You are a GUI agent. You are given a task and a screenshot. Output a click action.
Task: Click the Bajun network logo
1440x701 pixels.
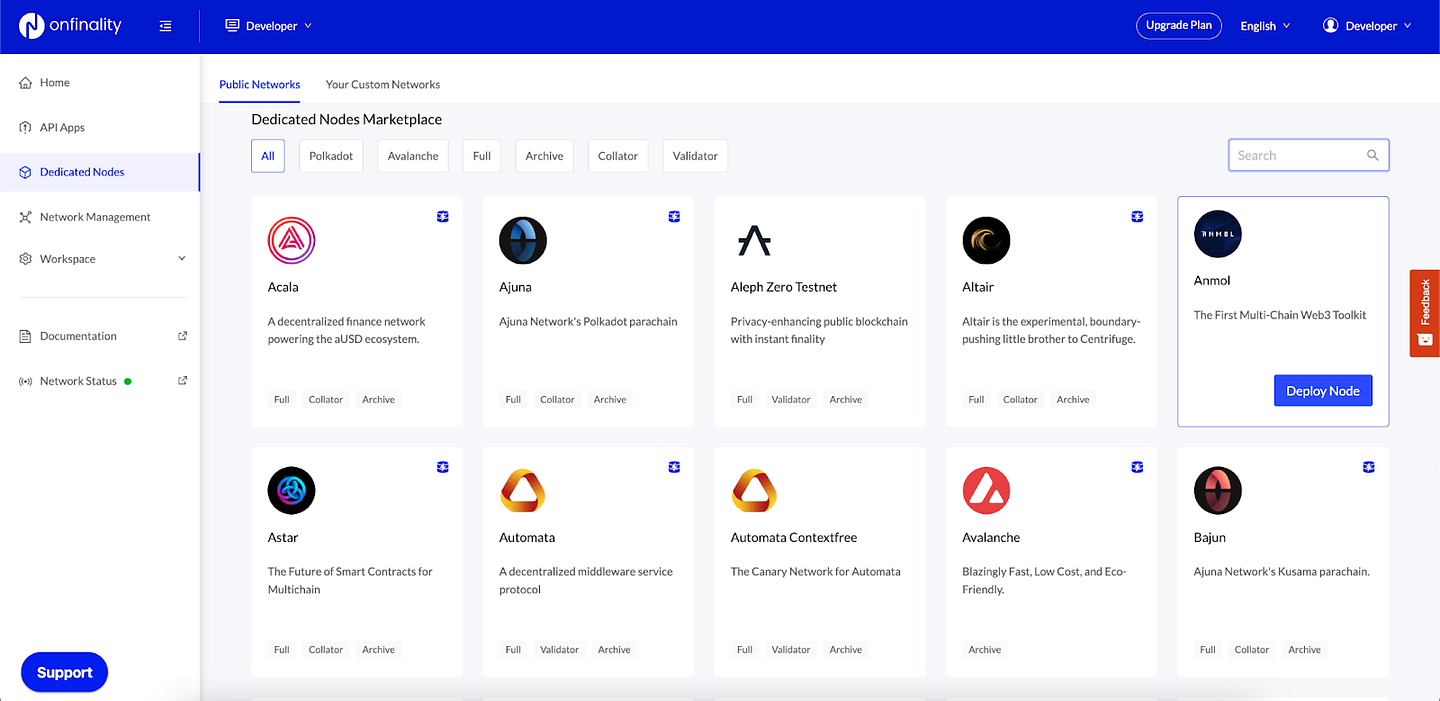[1218, 491]
